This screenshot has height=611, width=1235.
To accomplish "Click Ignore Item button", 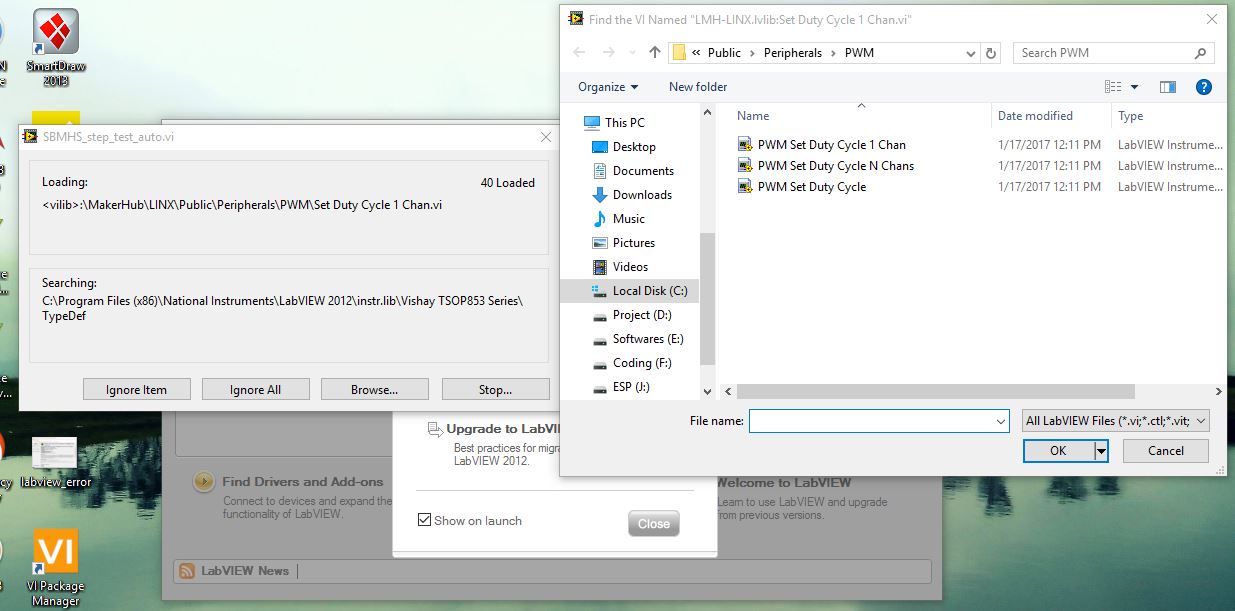I will click(136, 390).
